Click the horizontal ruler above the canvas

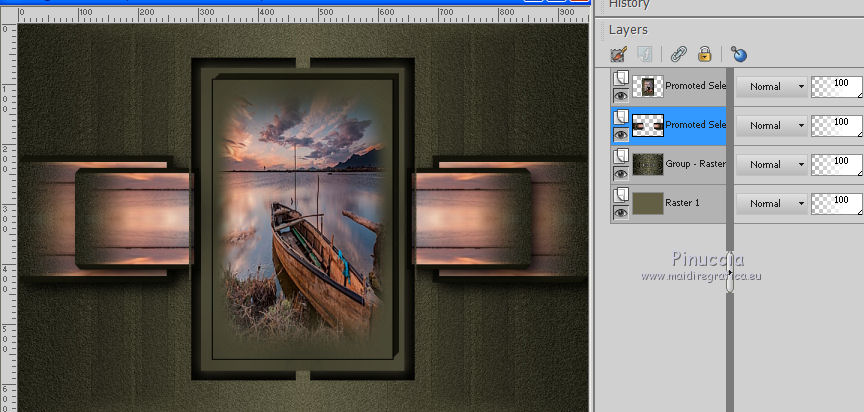click(x=303, y=14)
